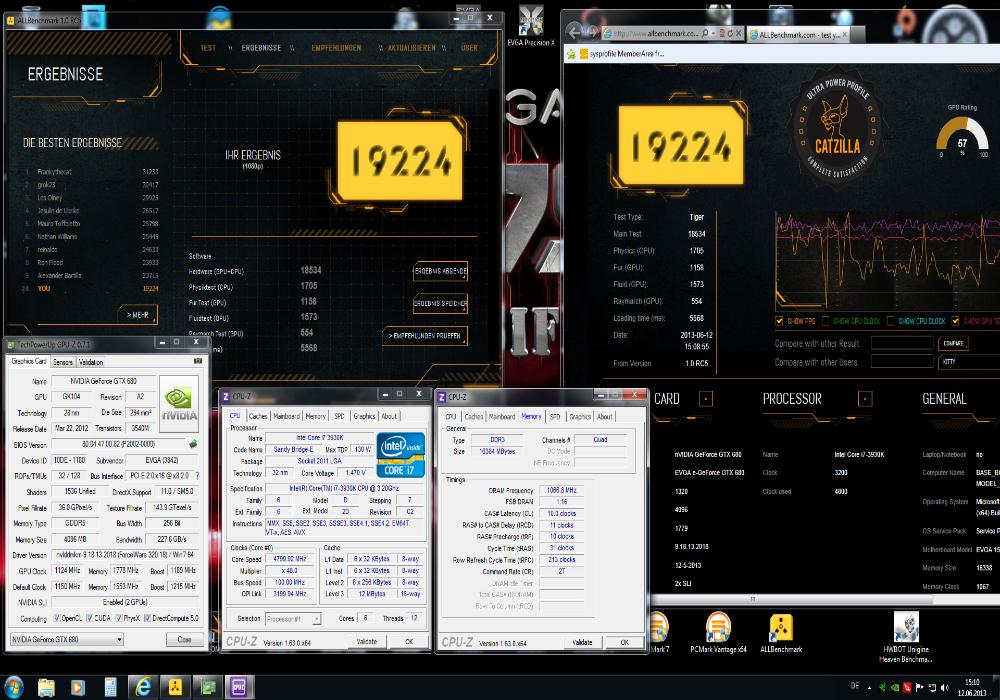The height and width of the screenshot is (700, 1000).
Task: Open the Caches tab in left CPU-Z window
Action: [x=258, y=416]
